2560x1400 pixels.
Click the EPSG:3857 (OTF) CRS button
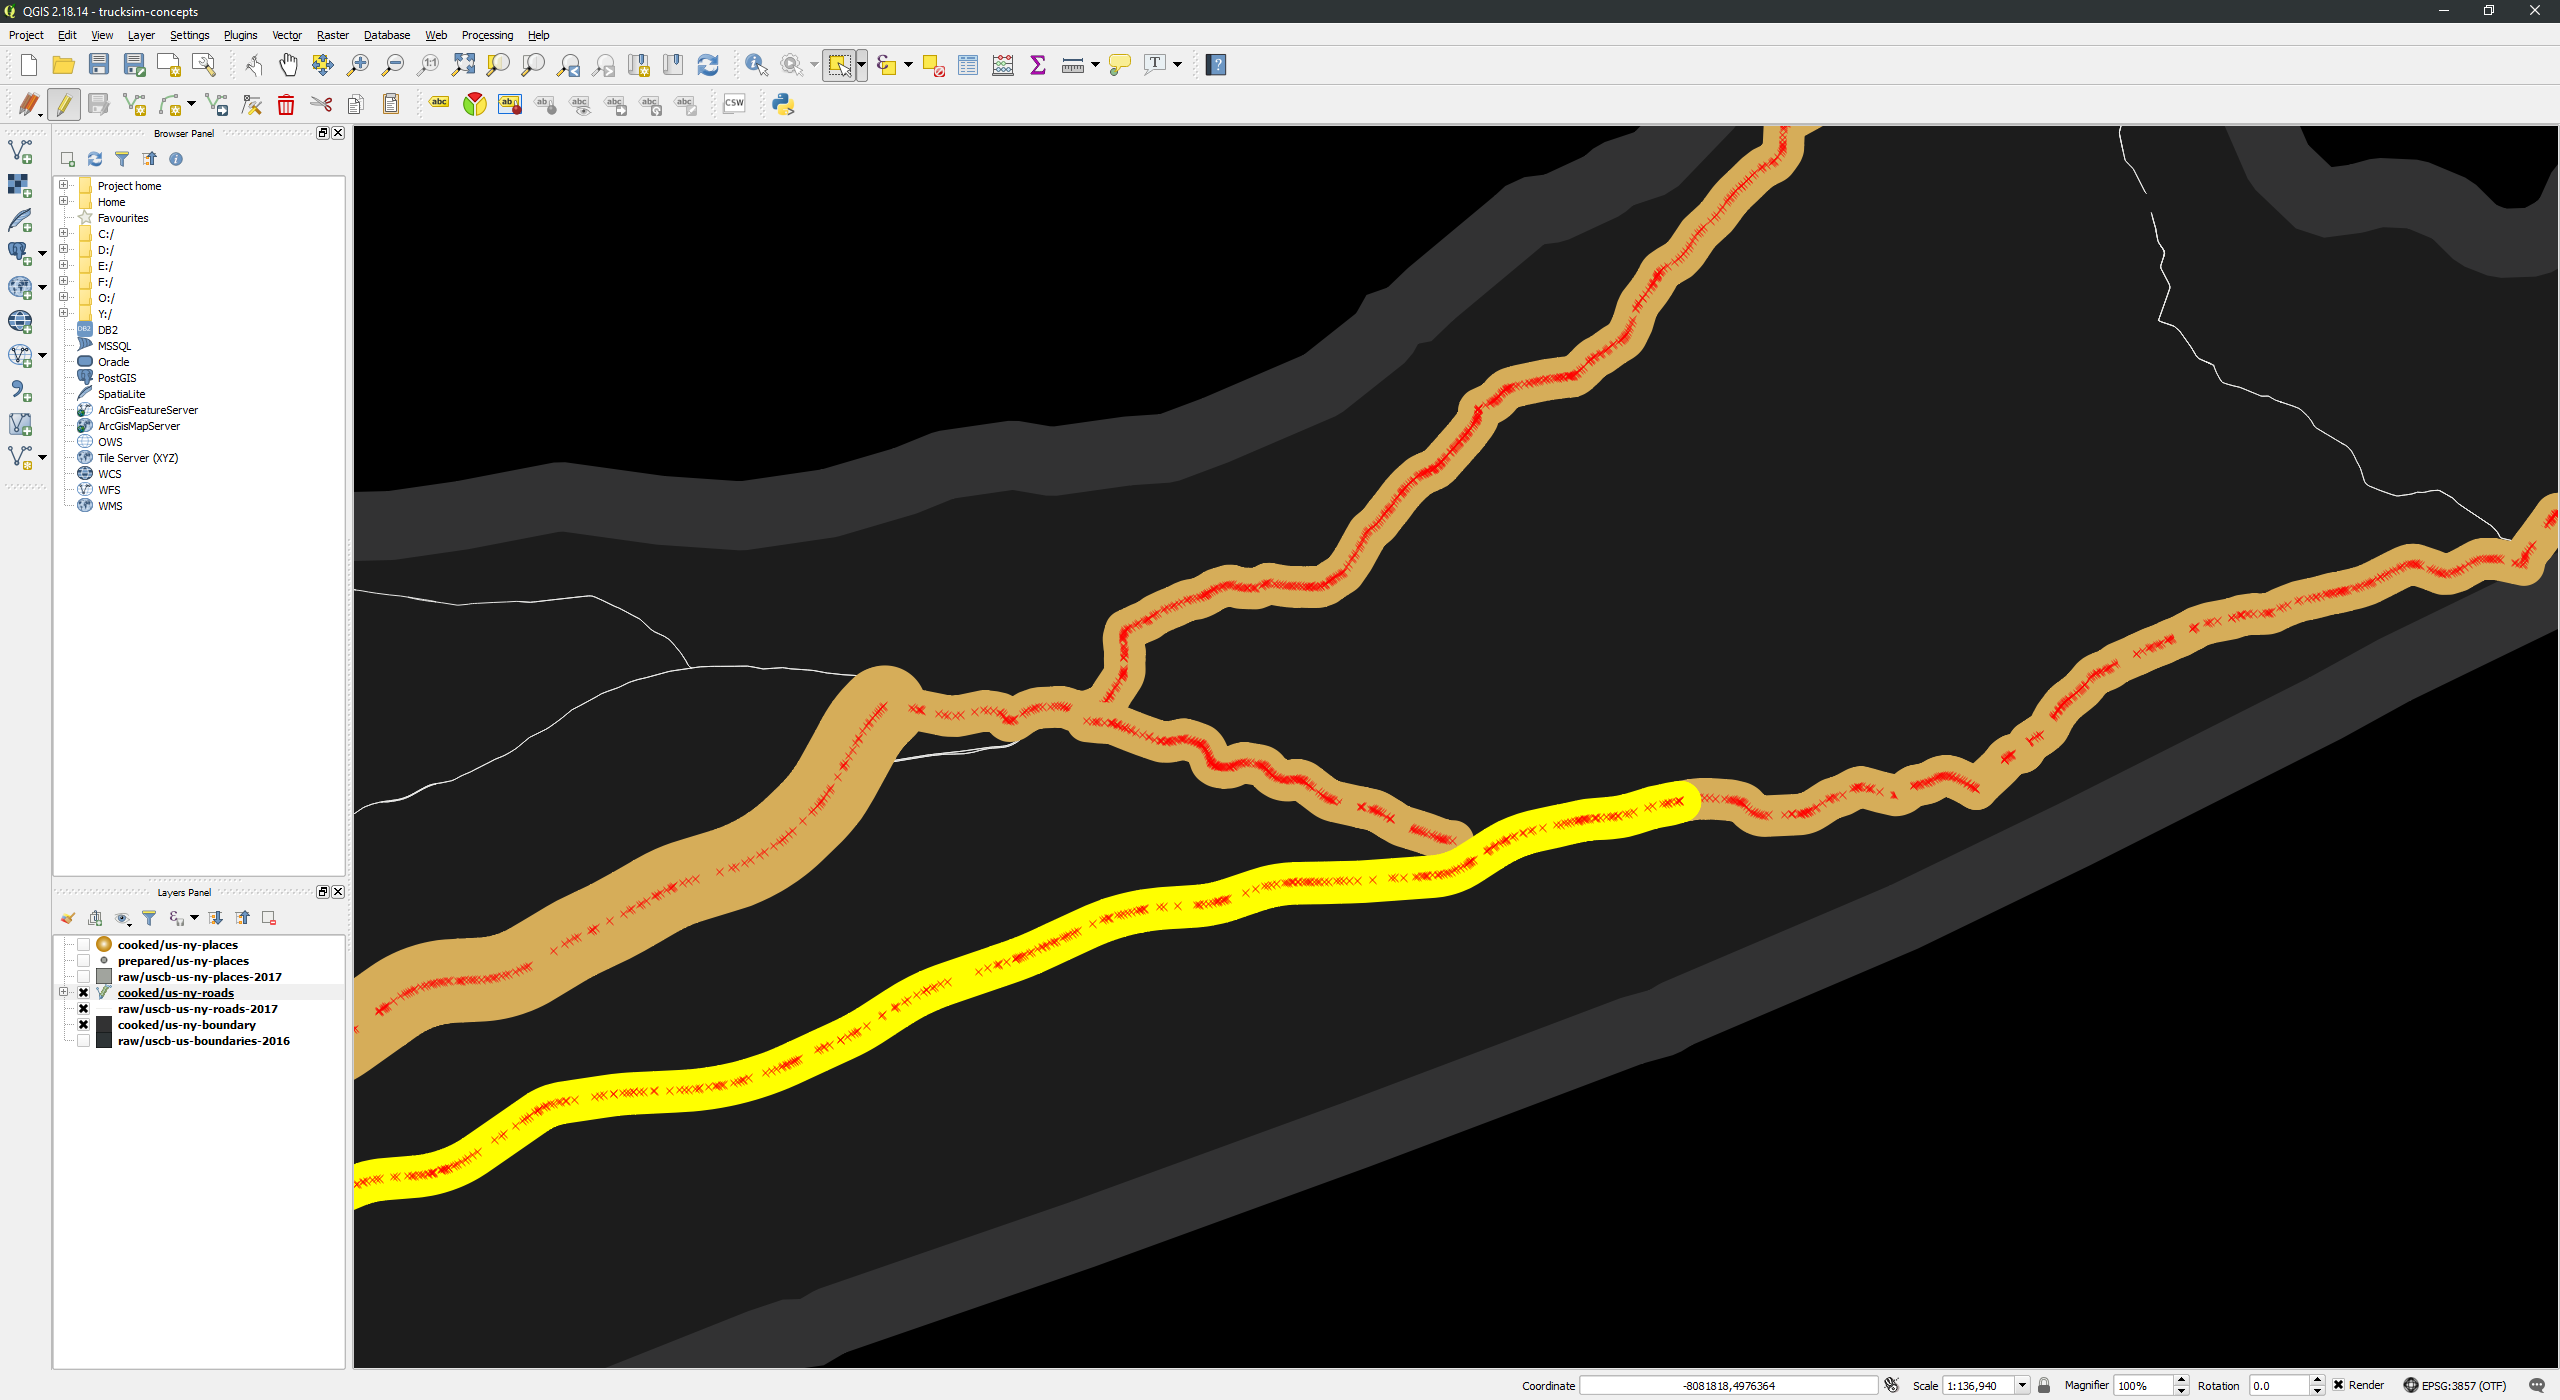click(2455, 1385)
